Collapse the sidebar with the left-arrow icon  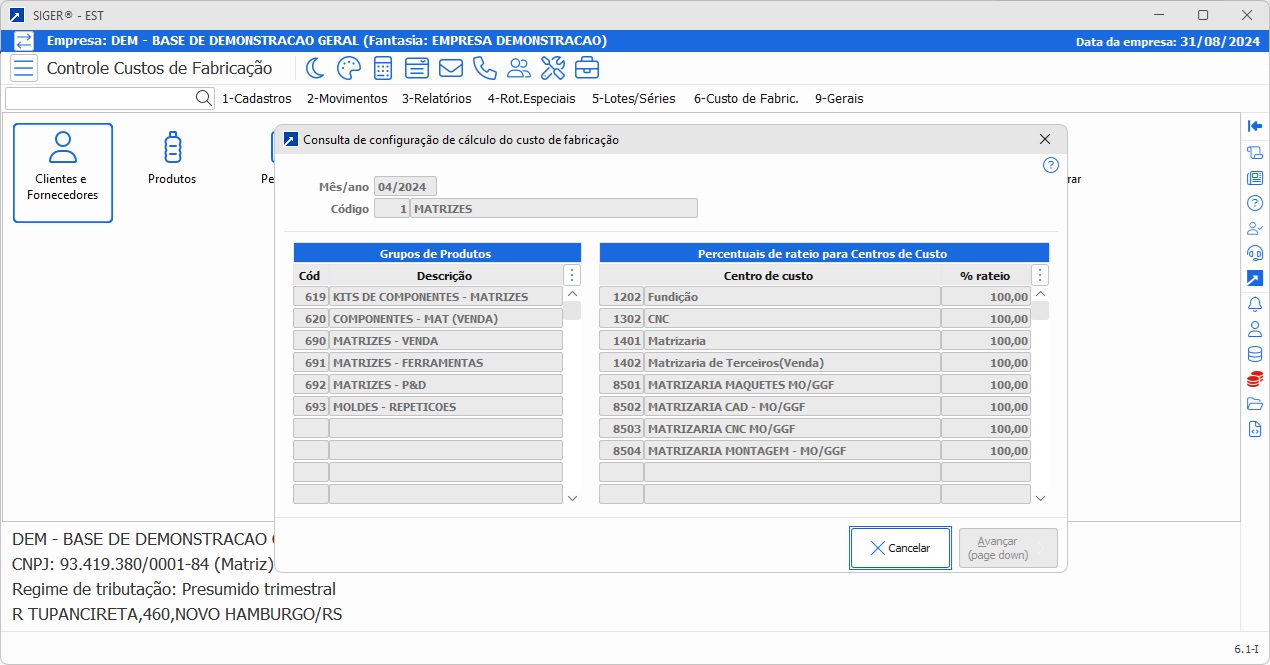1256,126
